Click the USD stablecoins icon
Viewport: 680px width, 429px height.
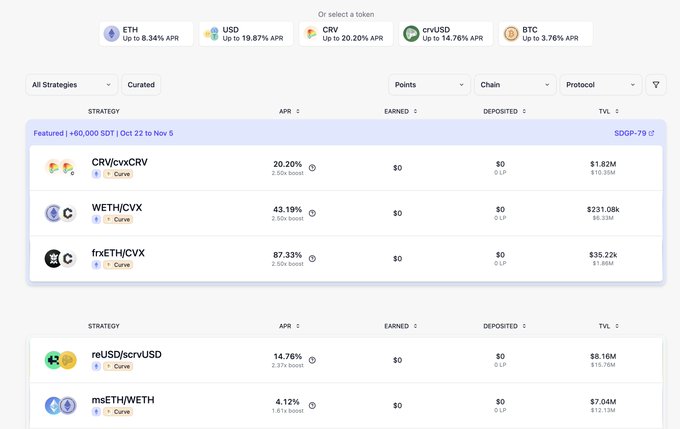point(212,33)
